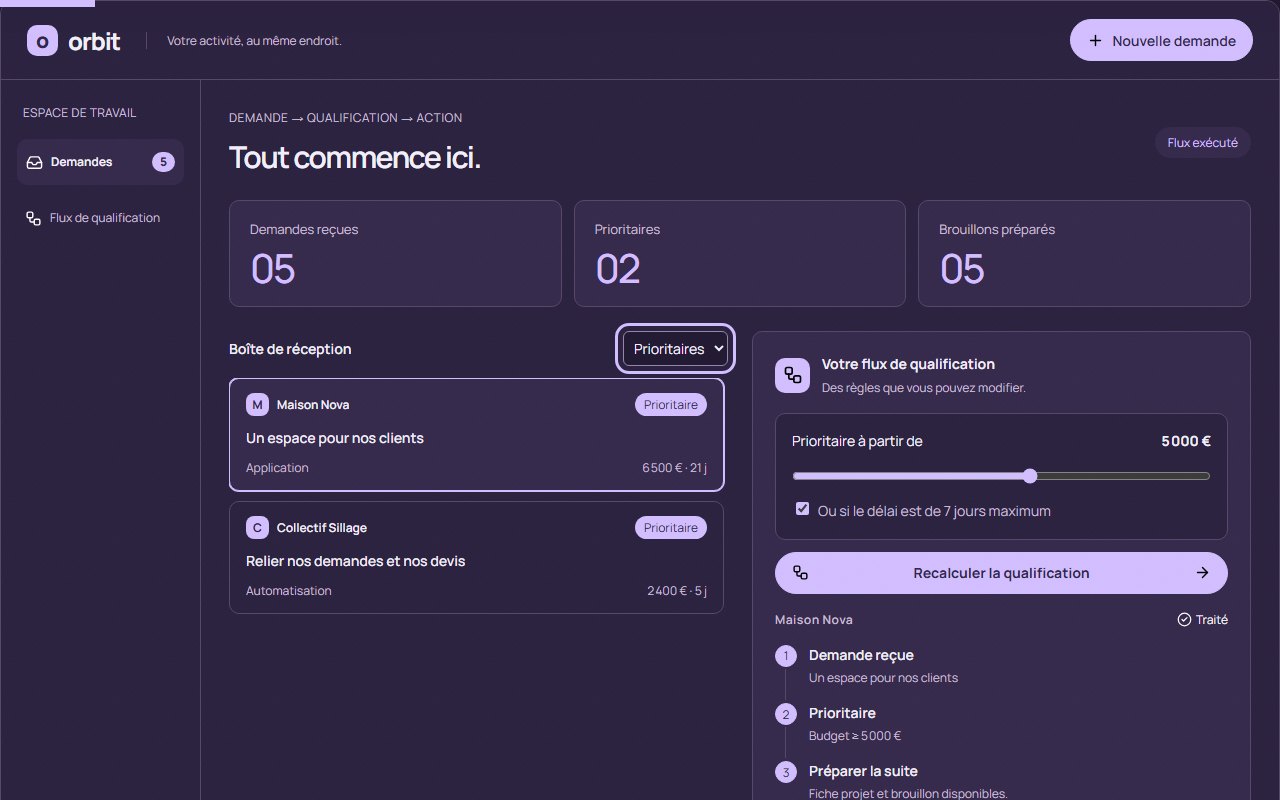Image resolution: width=1280 pixels, height=800 pixels.
Task: Click the "6 500 € · 21 j" text
Action: click(x=674, y=468)
